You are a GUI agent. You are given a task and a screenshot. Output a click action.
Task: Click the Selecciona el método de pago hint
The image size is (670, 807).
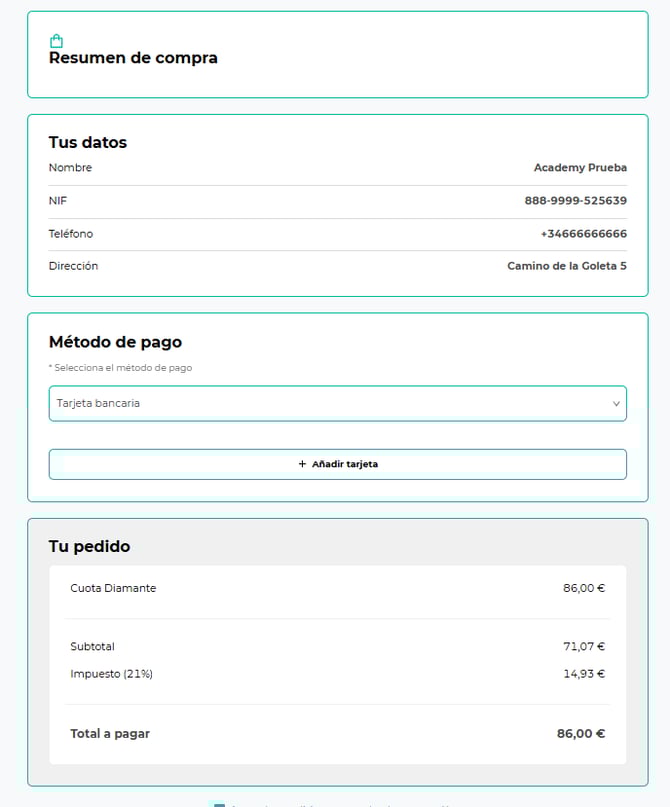coord(120,368)
